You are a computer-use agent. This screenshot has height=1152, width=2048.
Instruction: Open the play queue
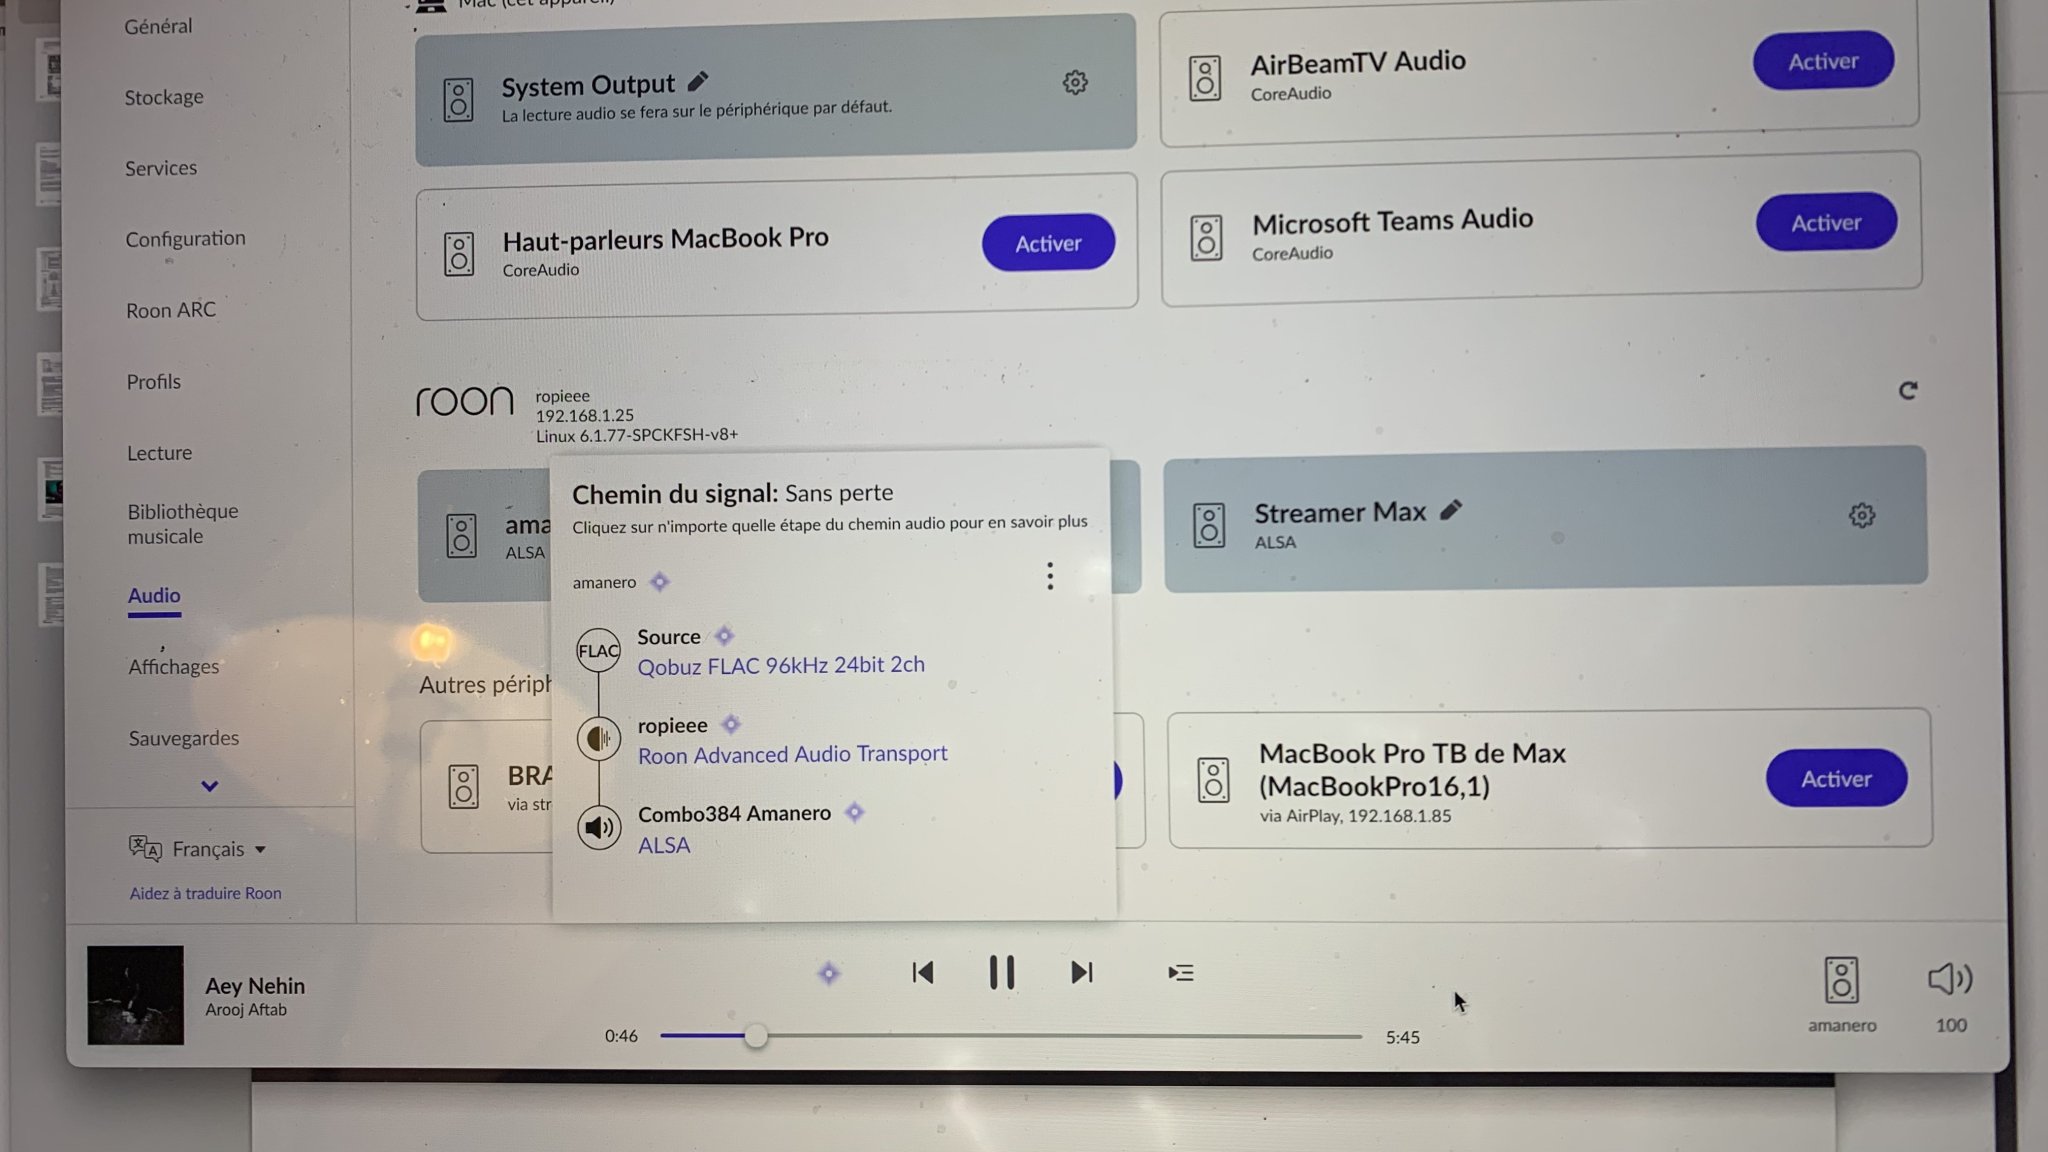click(1180, 972)
